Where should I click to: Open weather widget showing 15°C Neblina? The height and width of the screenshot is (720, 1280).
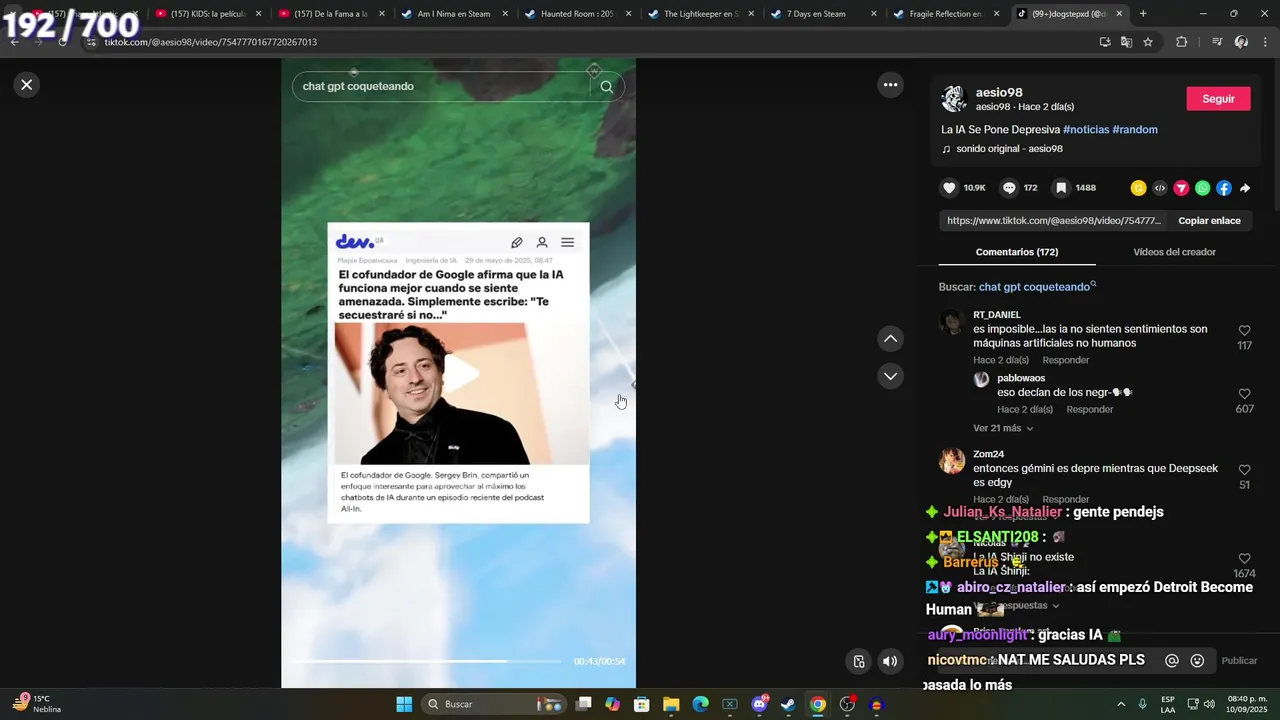pos(37,704)
